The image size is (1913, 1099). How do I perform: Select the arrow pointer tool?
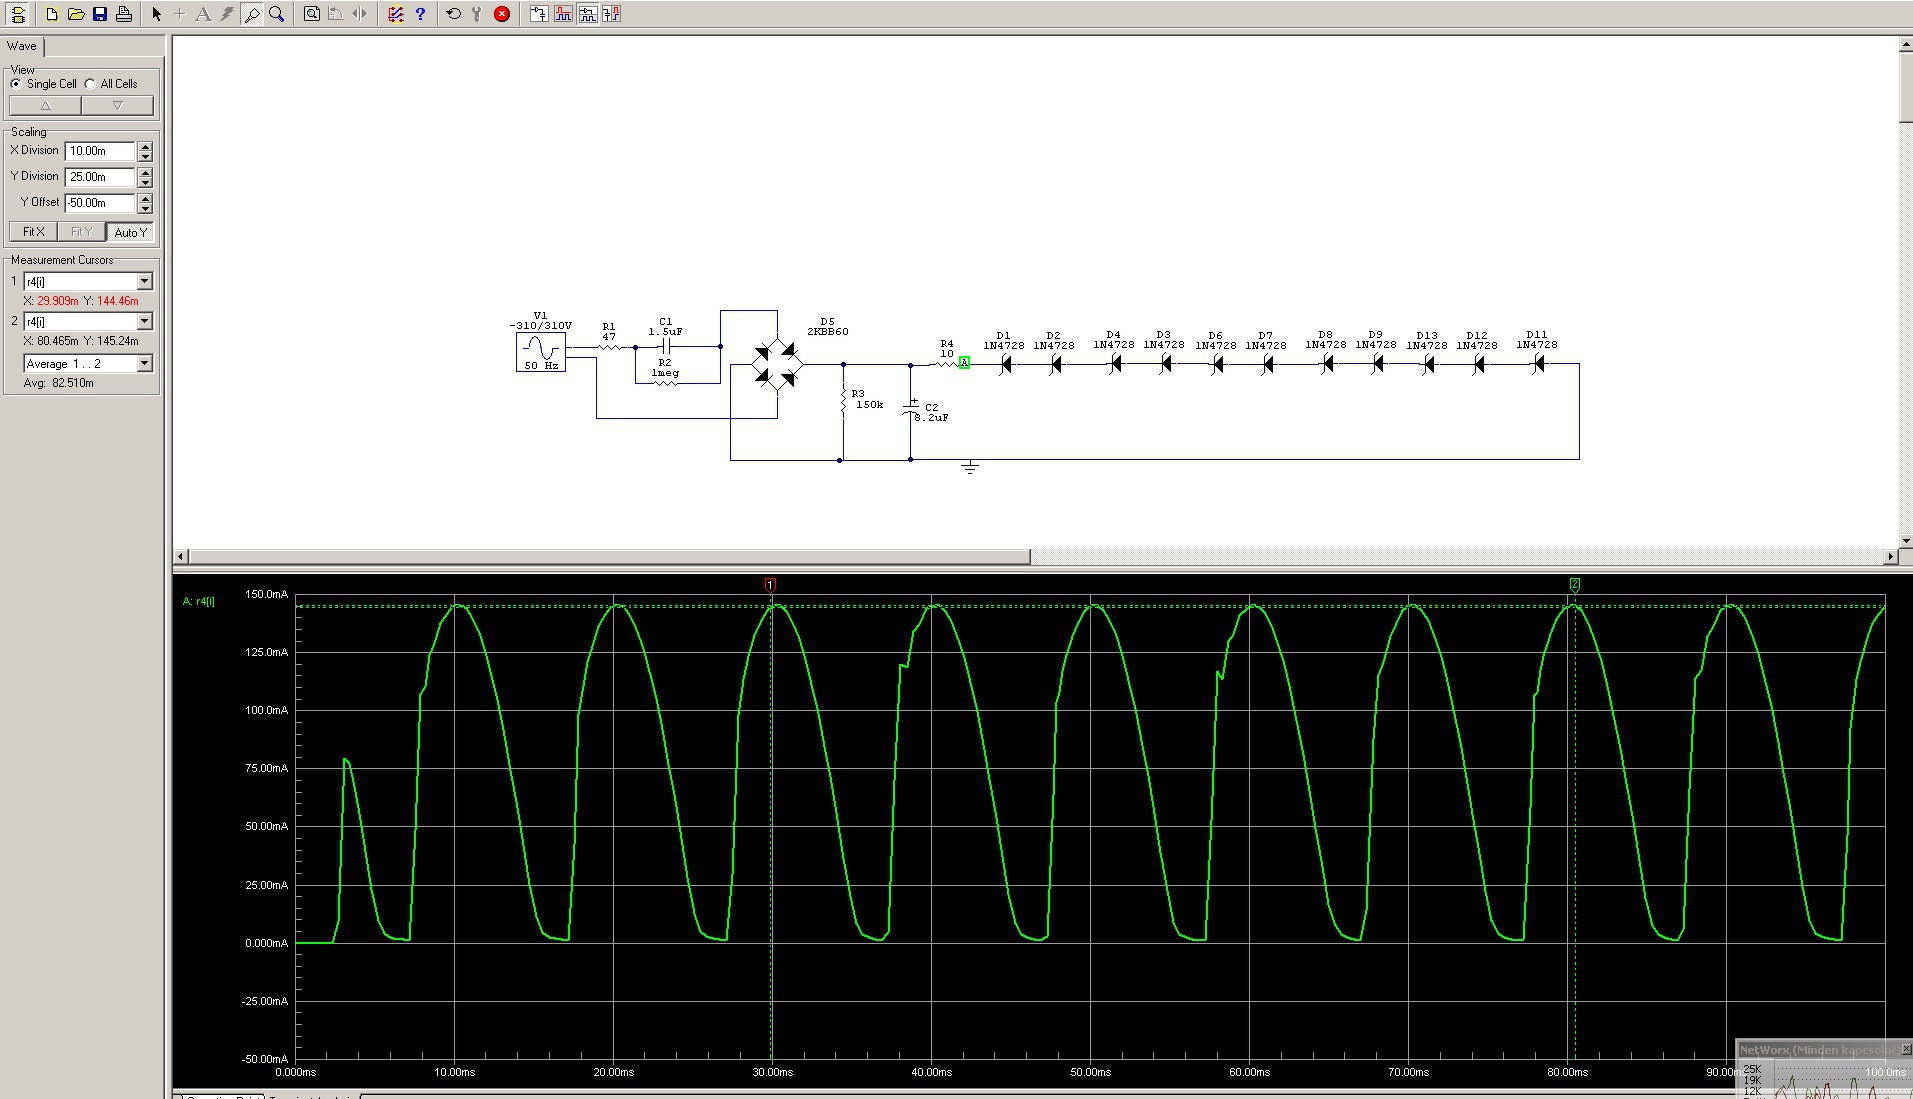156,14
